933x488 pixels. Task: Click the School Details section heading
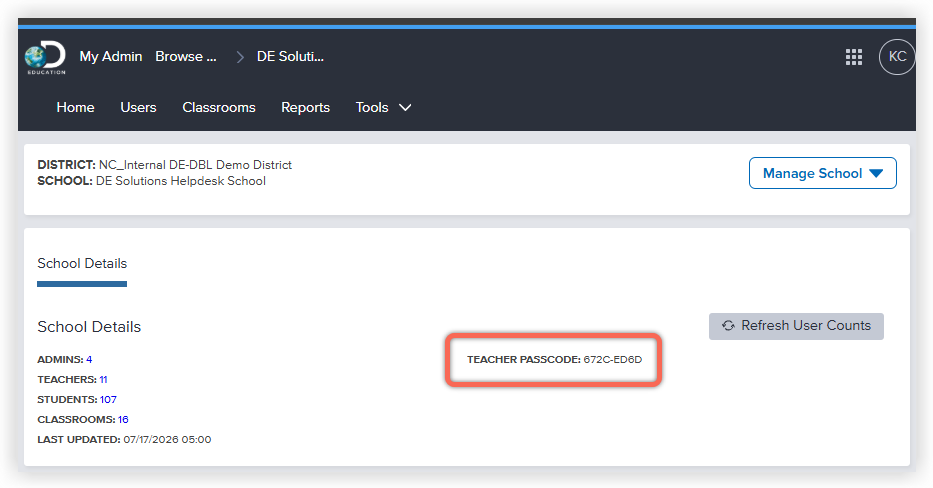point(89,327)
